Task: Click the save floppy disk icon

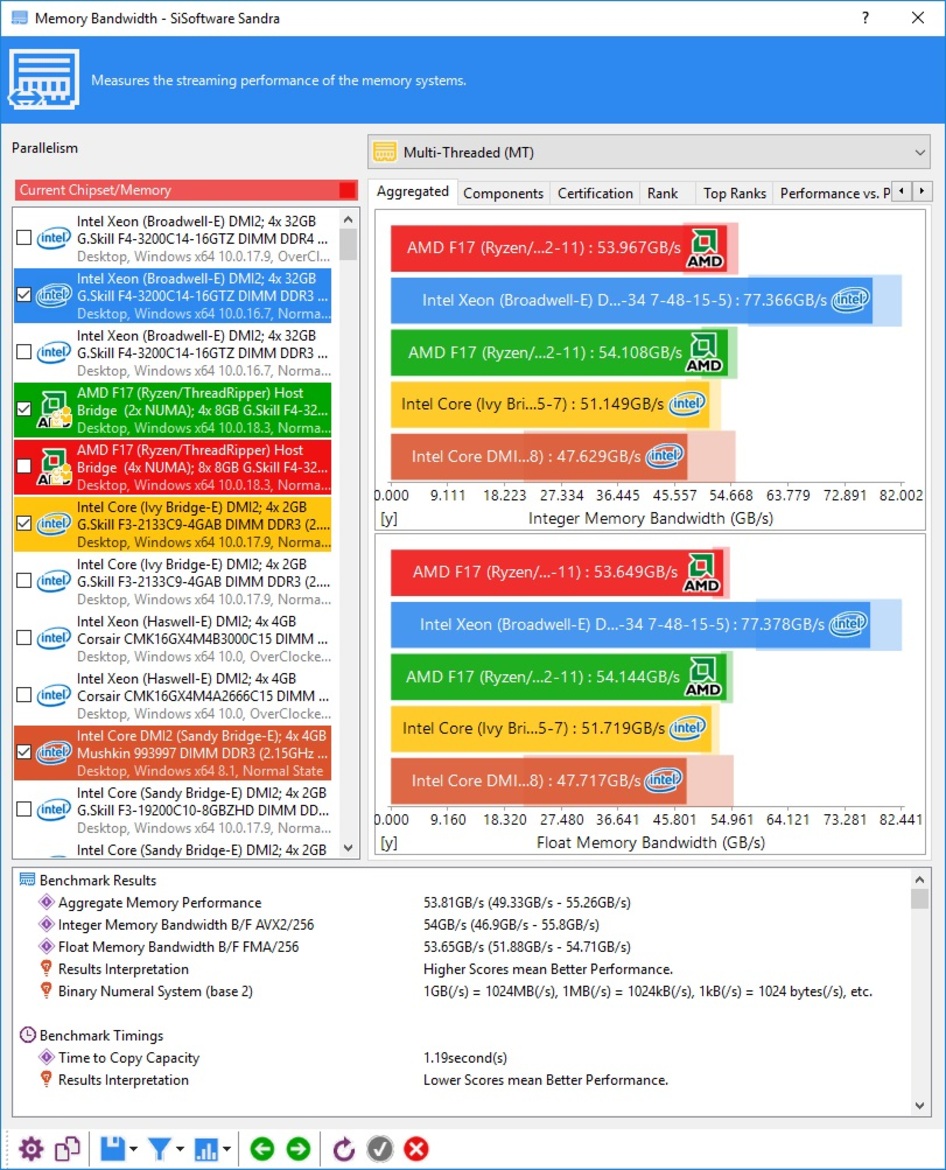Action: click(113, 1148)
